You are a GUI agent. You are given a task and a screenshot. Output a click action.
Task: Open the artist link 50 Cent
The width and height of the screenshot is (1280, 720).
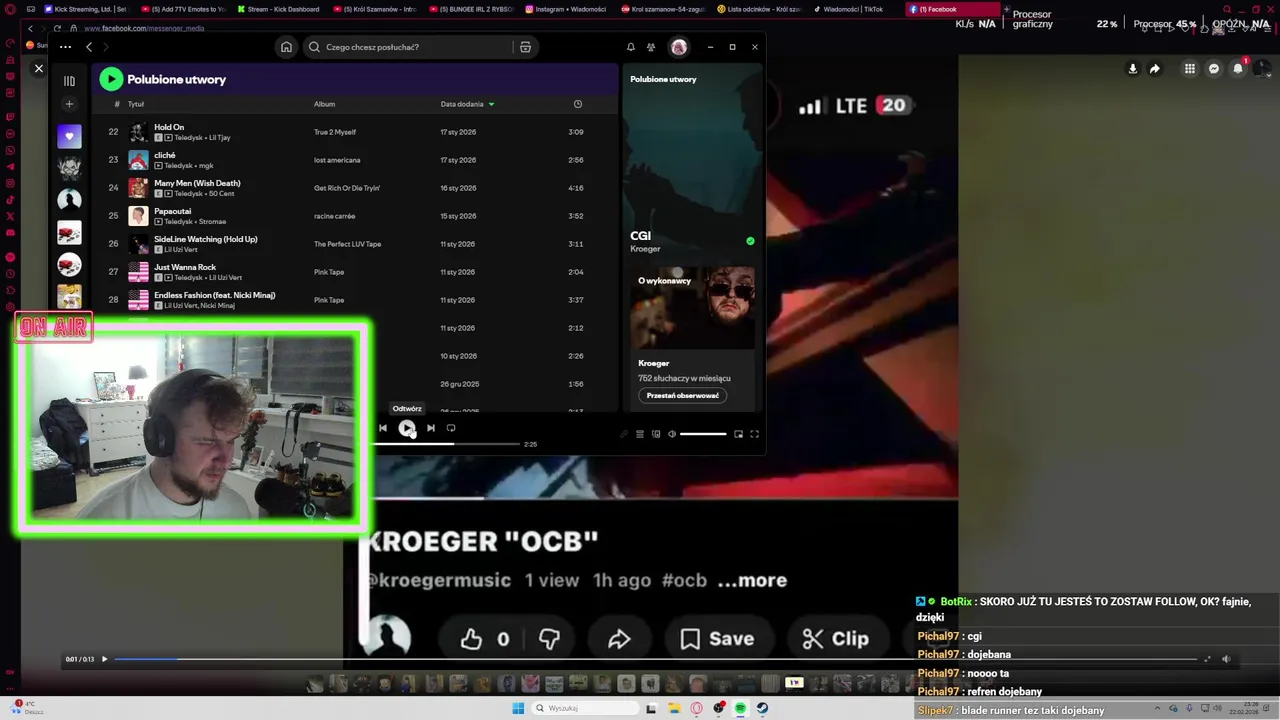pyautogui.click(x=220, y=194)
